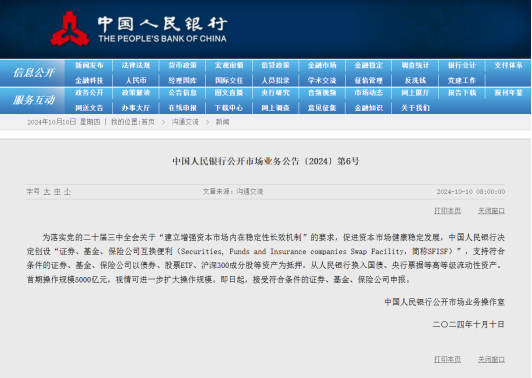
Task: Select 金融科技 in navigation
Action: pyautogui.click(x=89, y=81)
